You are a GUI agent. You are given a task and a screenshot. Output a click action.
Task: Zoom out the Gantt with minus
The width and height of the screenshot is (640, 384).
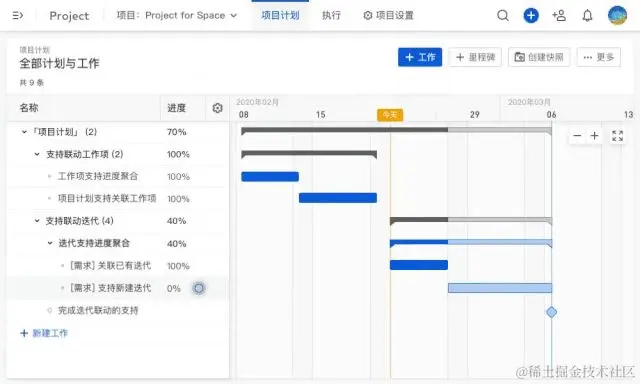[577, 135]
